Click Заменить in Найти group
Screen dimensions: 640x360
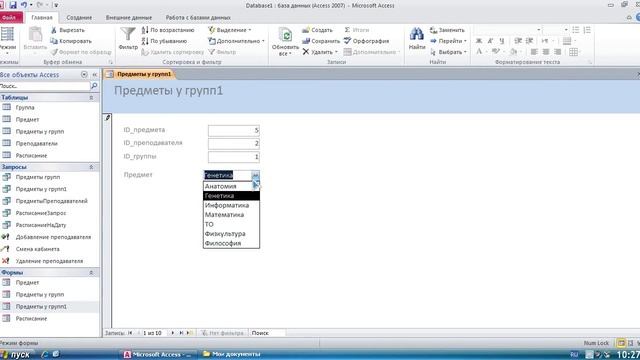447,30
